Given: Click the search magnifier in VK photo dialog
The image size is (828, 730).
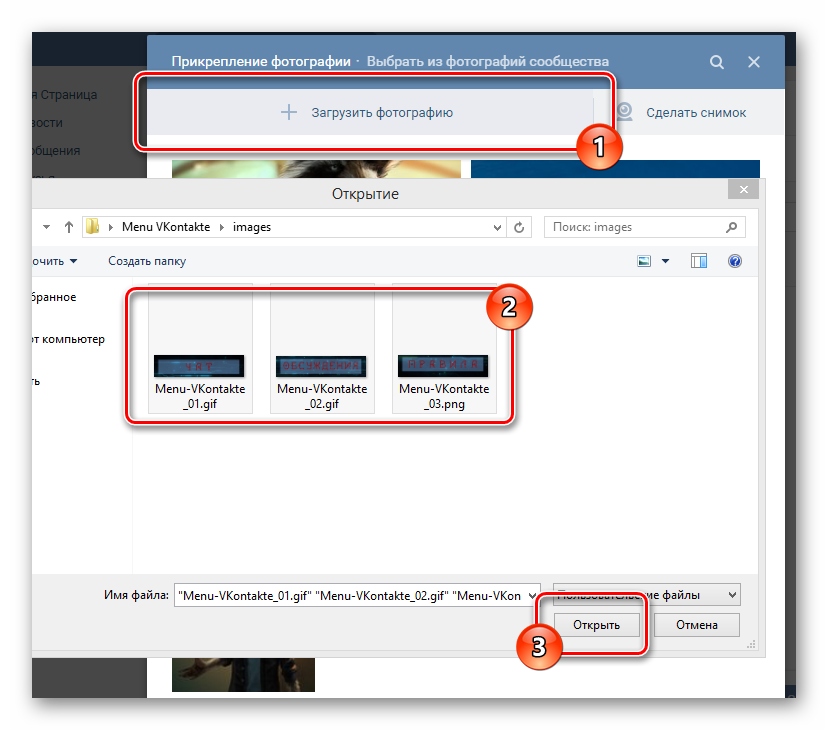Looking at the screenshot, I should pyautogui.click(x=717, y=62).
